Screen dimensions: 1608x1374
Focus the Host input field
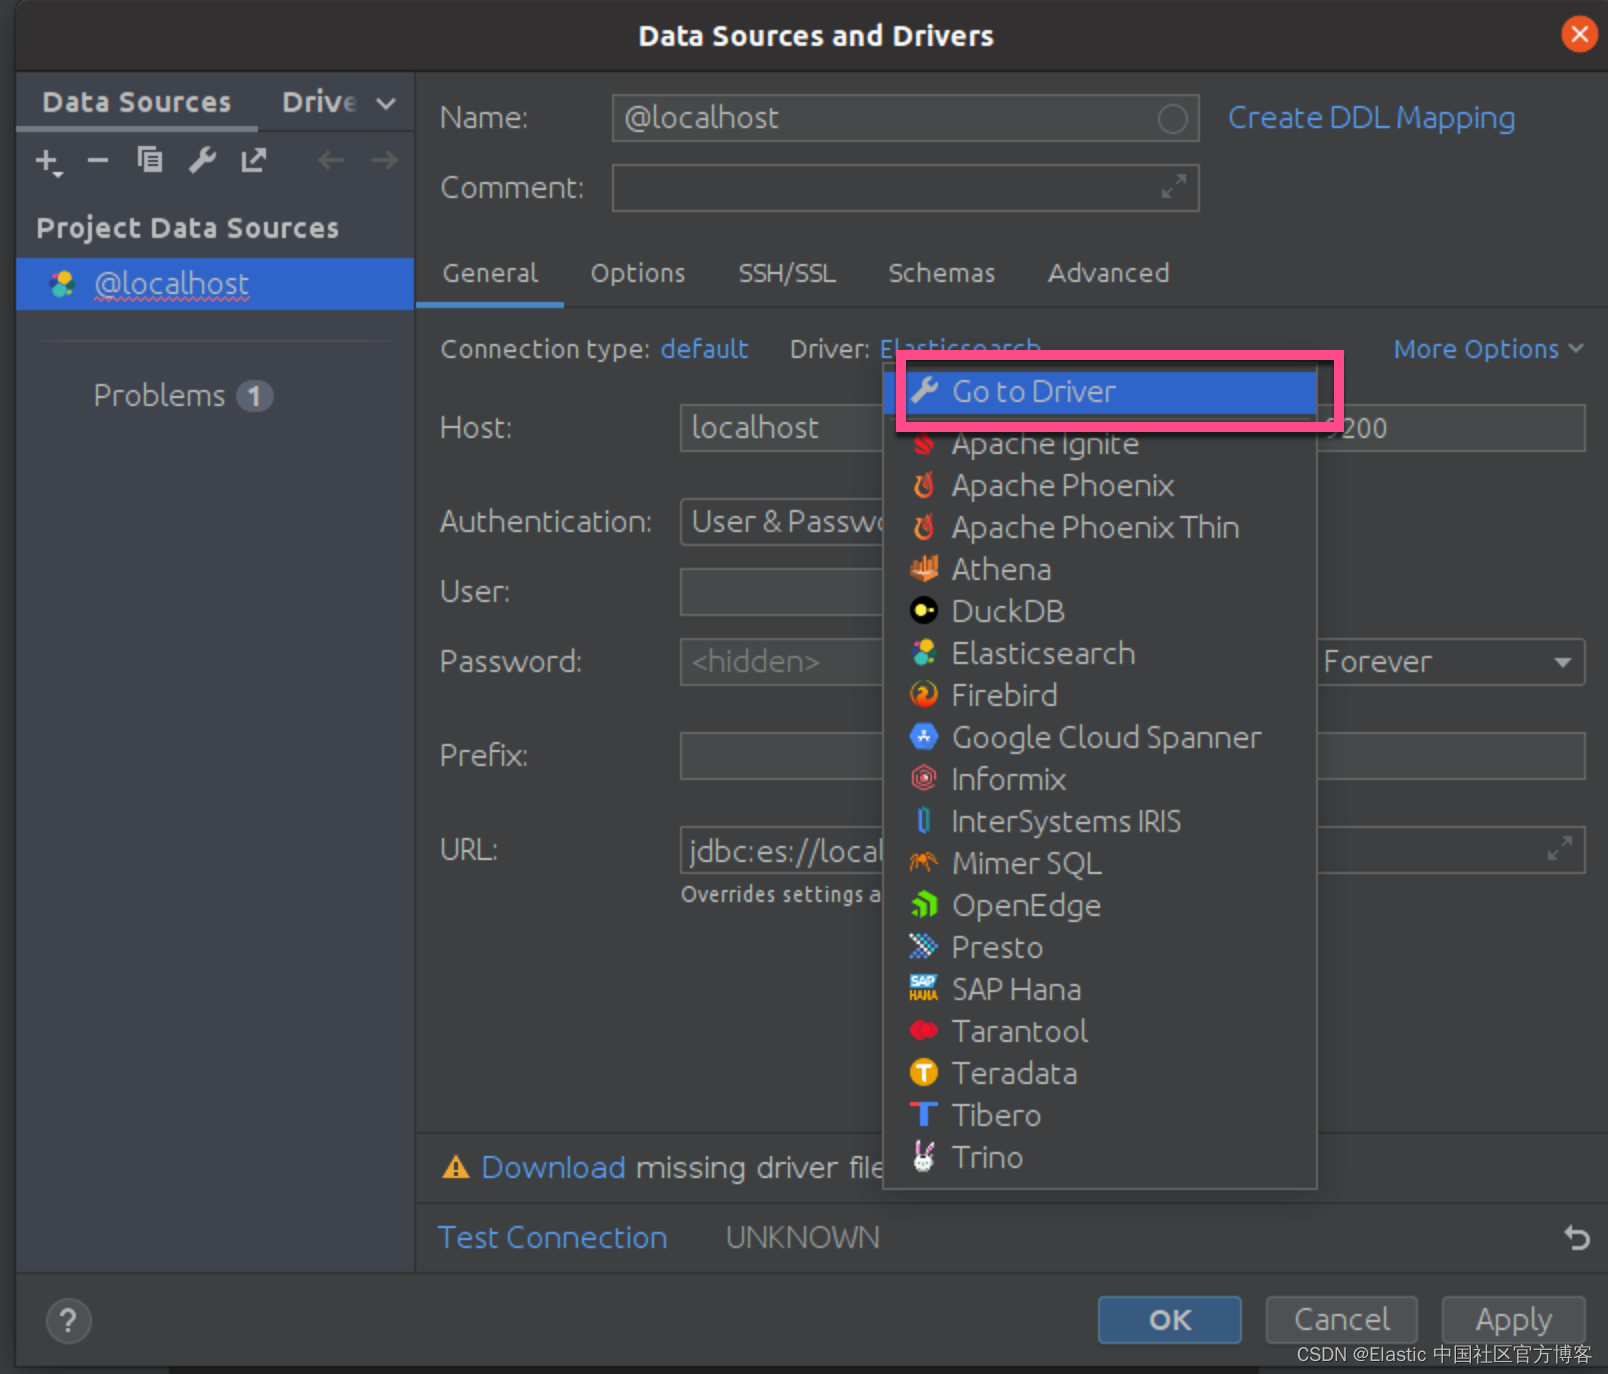tap(782, 428)
